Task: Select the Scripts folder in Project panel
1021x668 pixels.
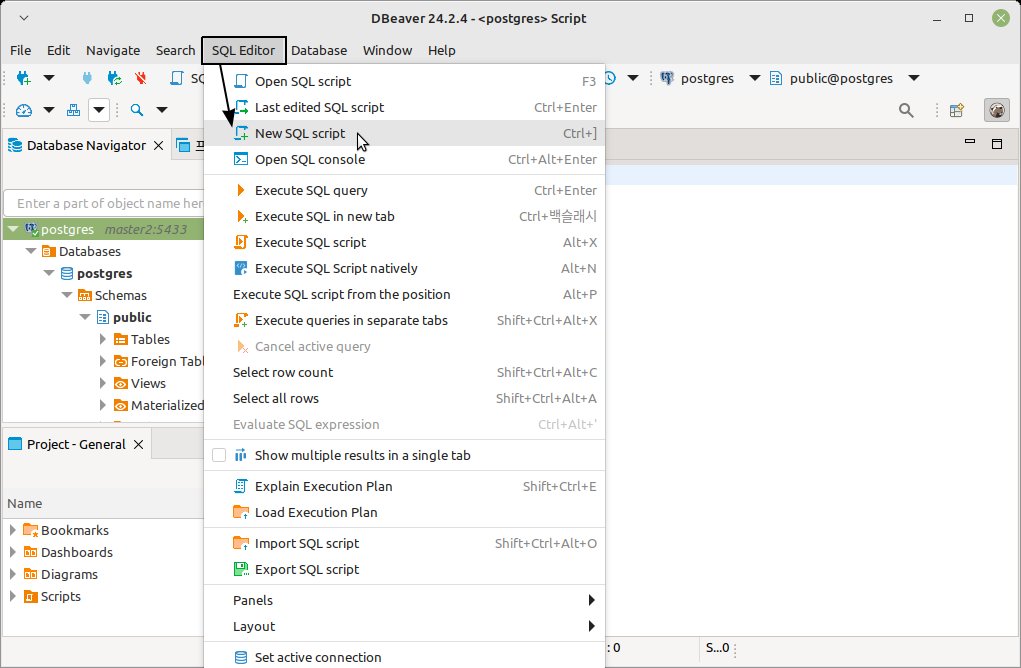Action: pos(60,596)
